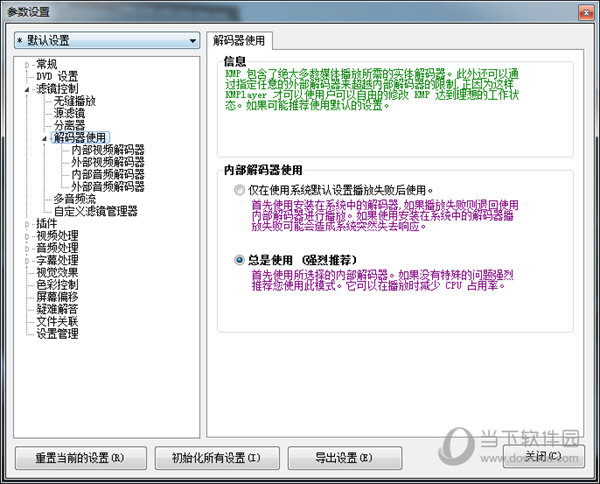
Task: Select 色彩控制 in the settings tree
Action: point(57,285)
